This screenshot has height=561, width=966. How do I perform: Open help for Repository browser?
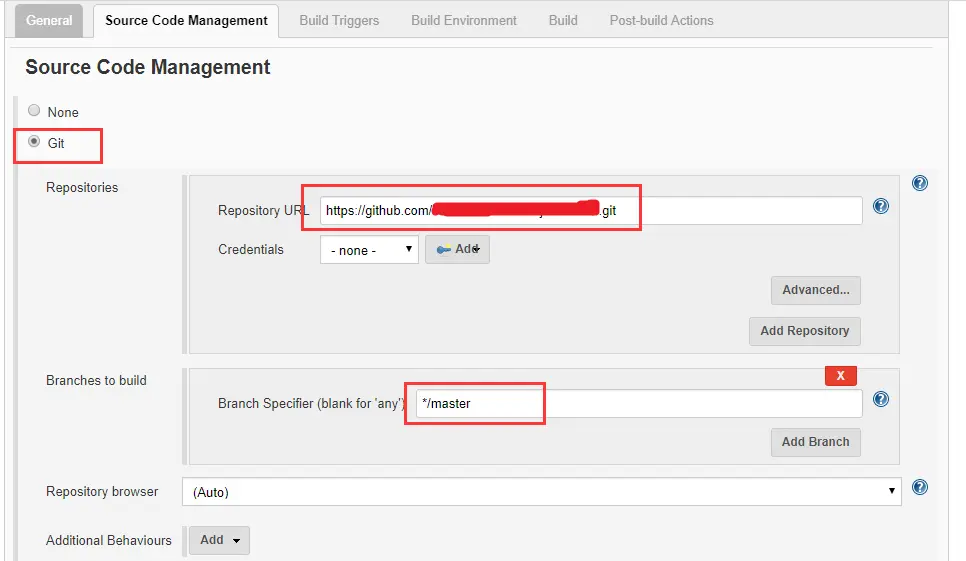920,488
